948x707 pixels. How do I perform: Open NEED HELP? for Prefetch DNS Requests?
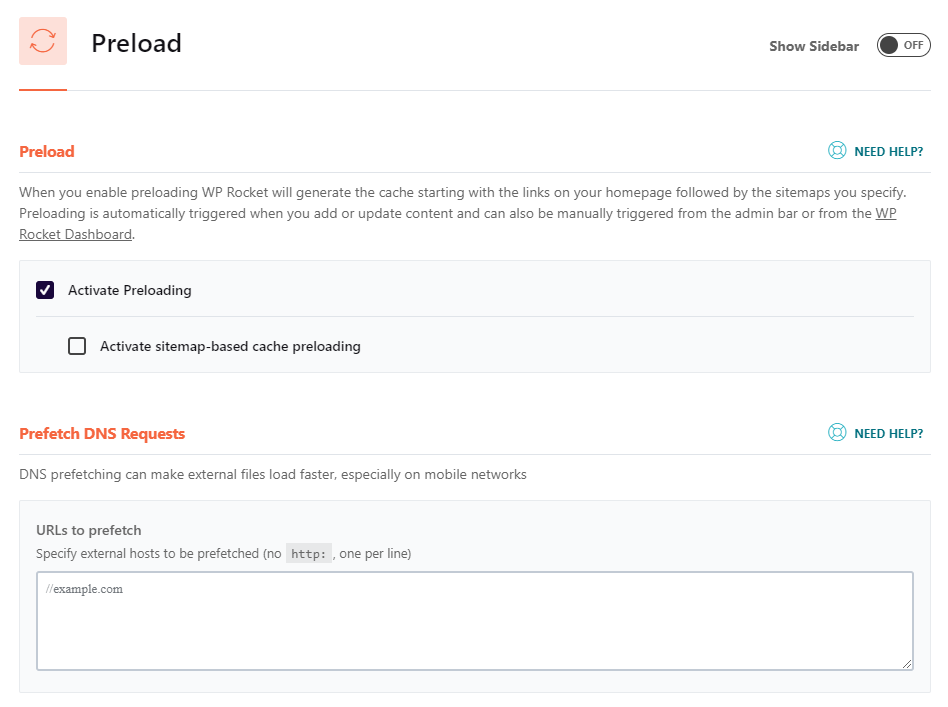[x=888, y=434]
